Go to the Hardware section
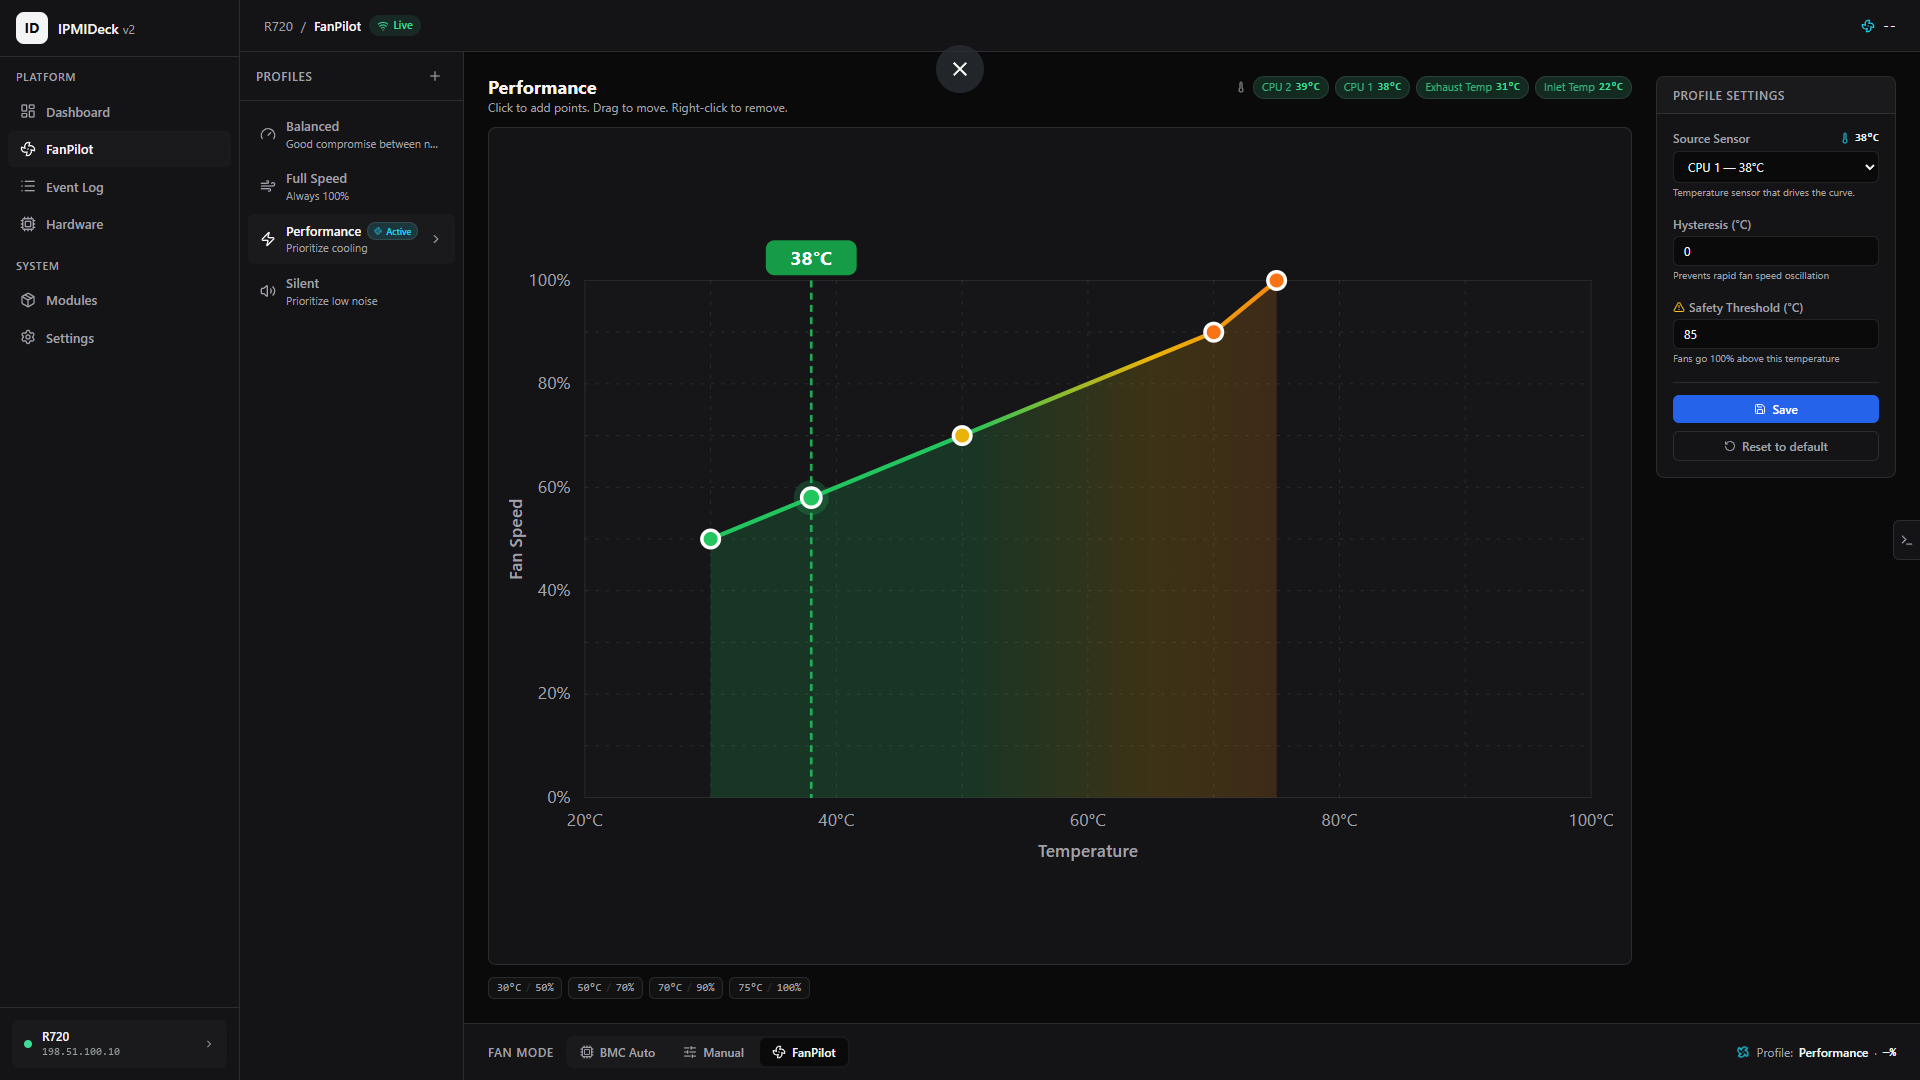The width and height of the screenshot is (1920, 1080). coord(119,224)
